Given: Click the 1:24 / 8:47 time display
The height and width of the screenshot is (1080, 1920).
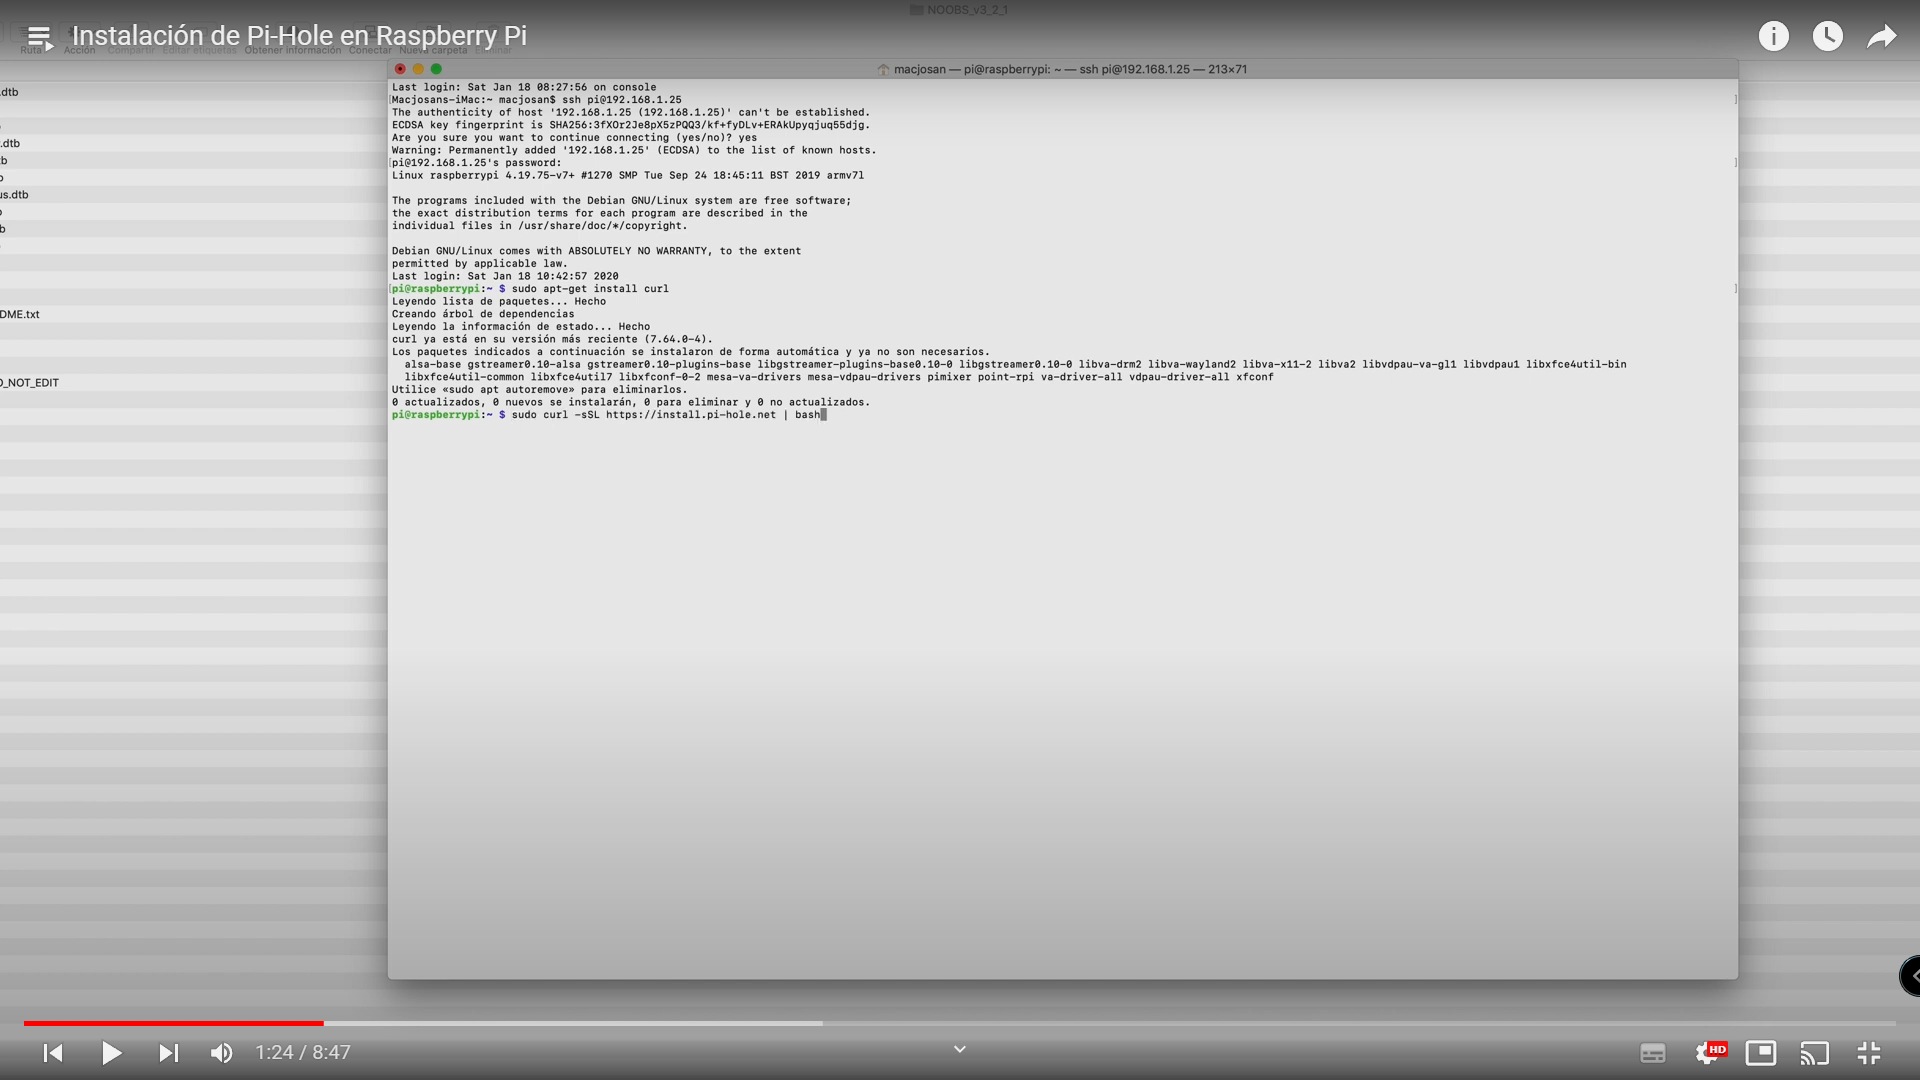Looking at the screenshot, I should pyautogui.click(x=302, y=1053).
